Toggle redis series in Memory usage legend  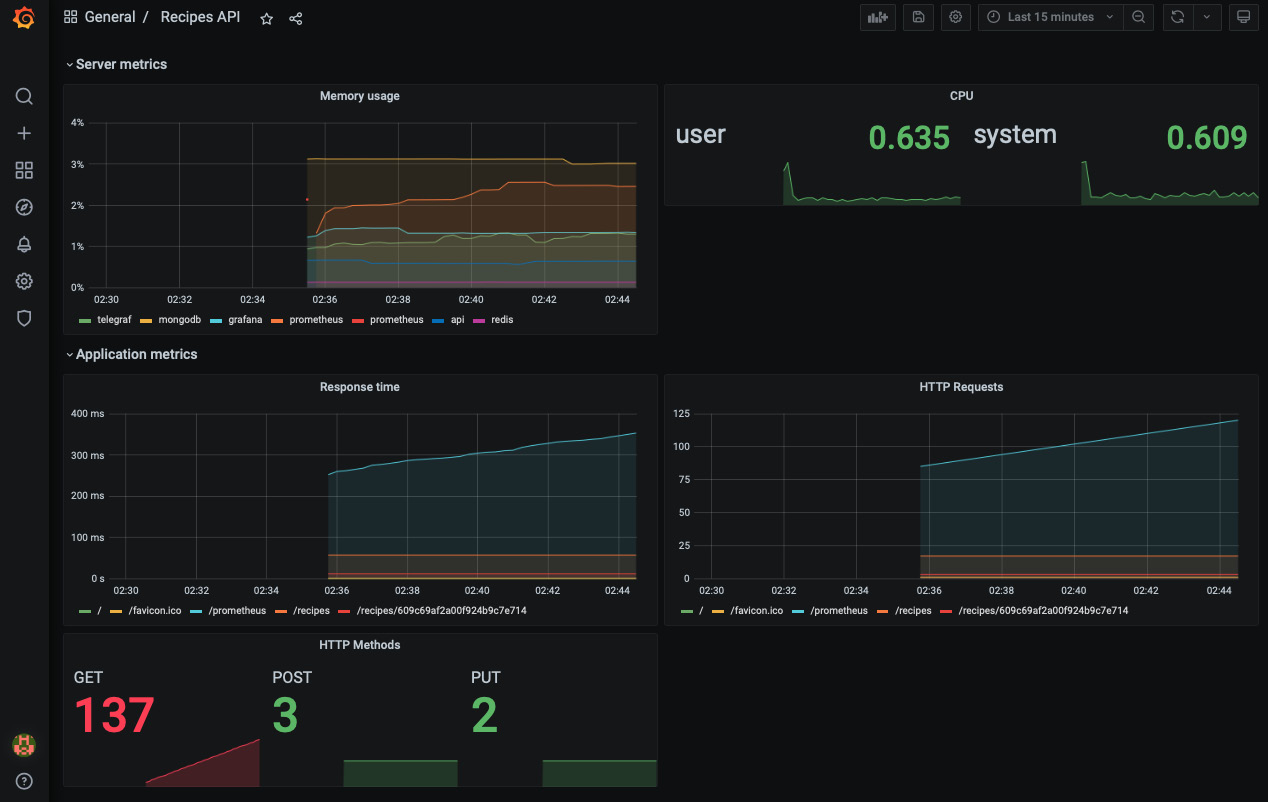[502, 320]
